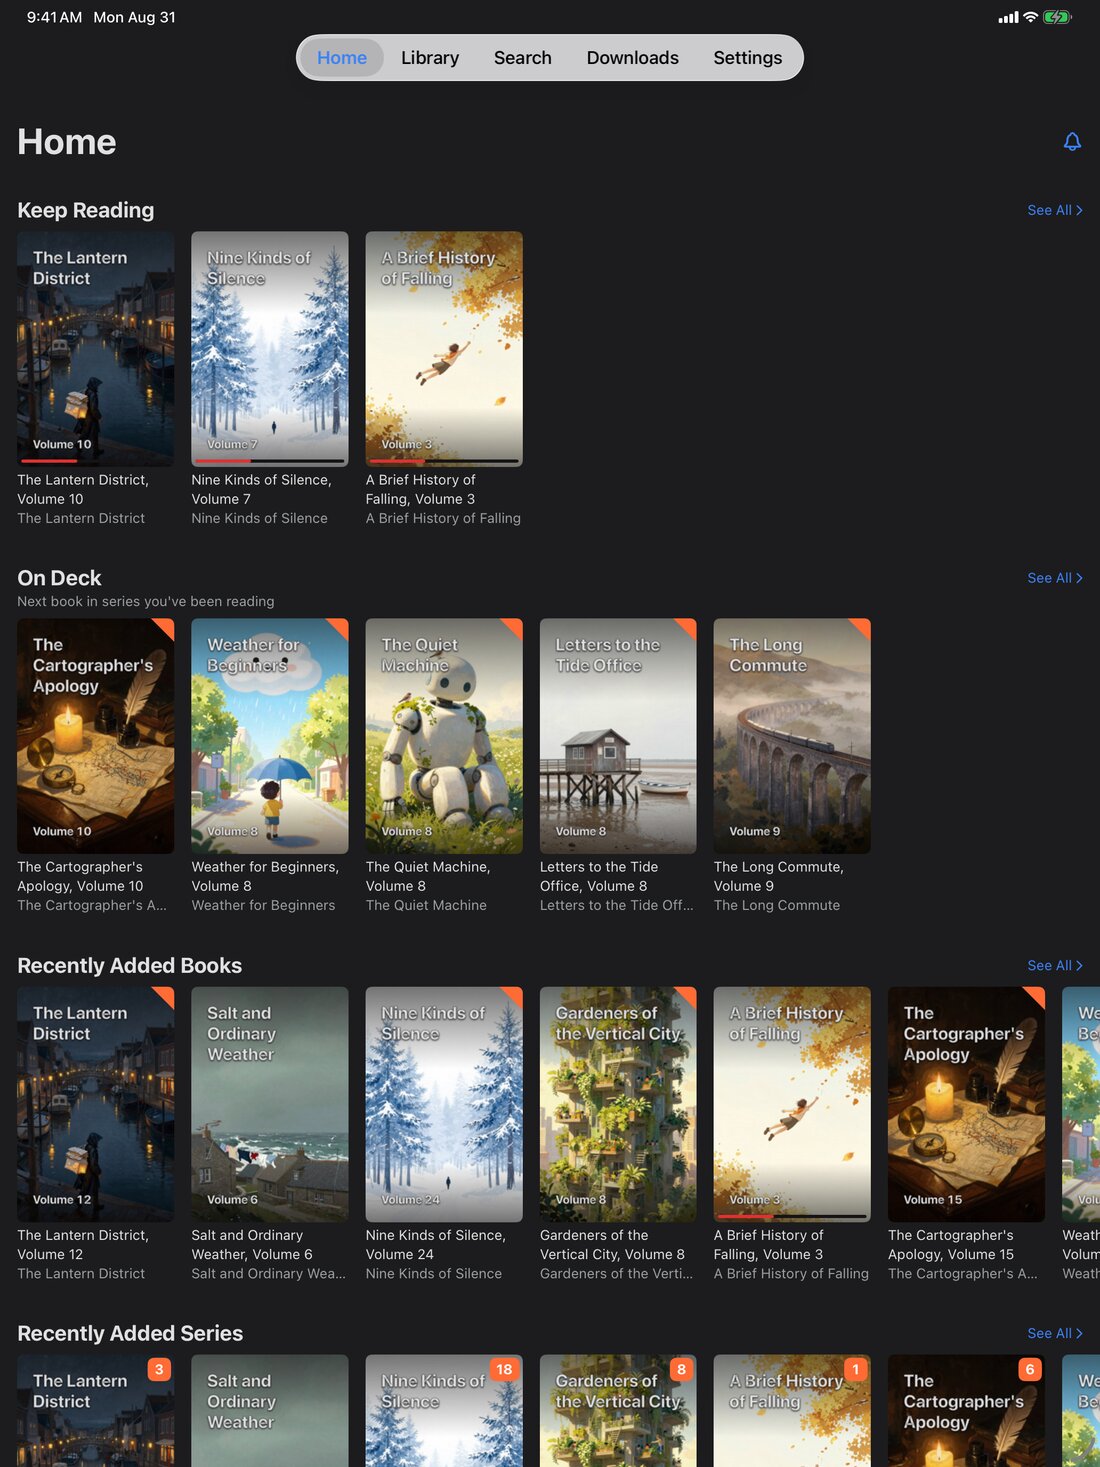
Task: Click 'The Quiet Machine, Volume 8' title text
Action: 428,876
